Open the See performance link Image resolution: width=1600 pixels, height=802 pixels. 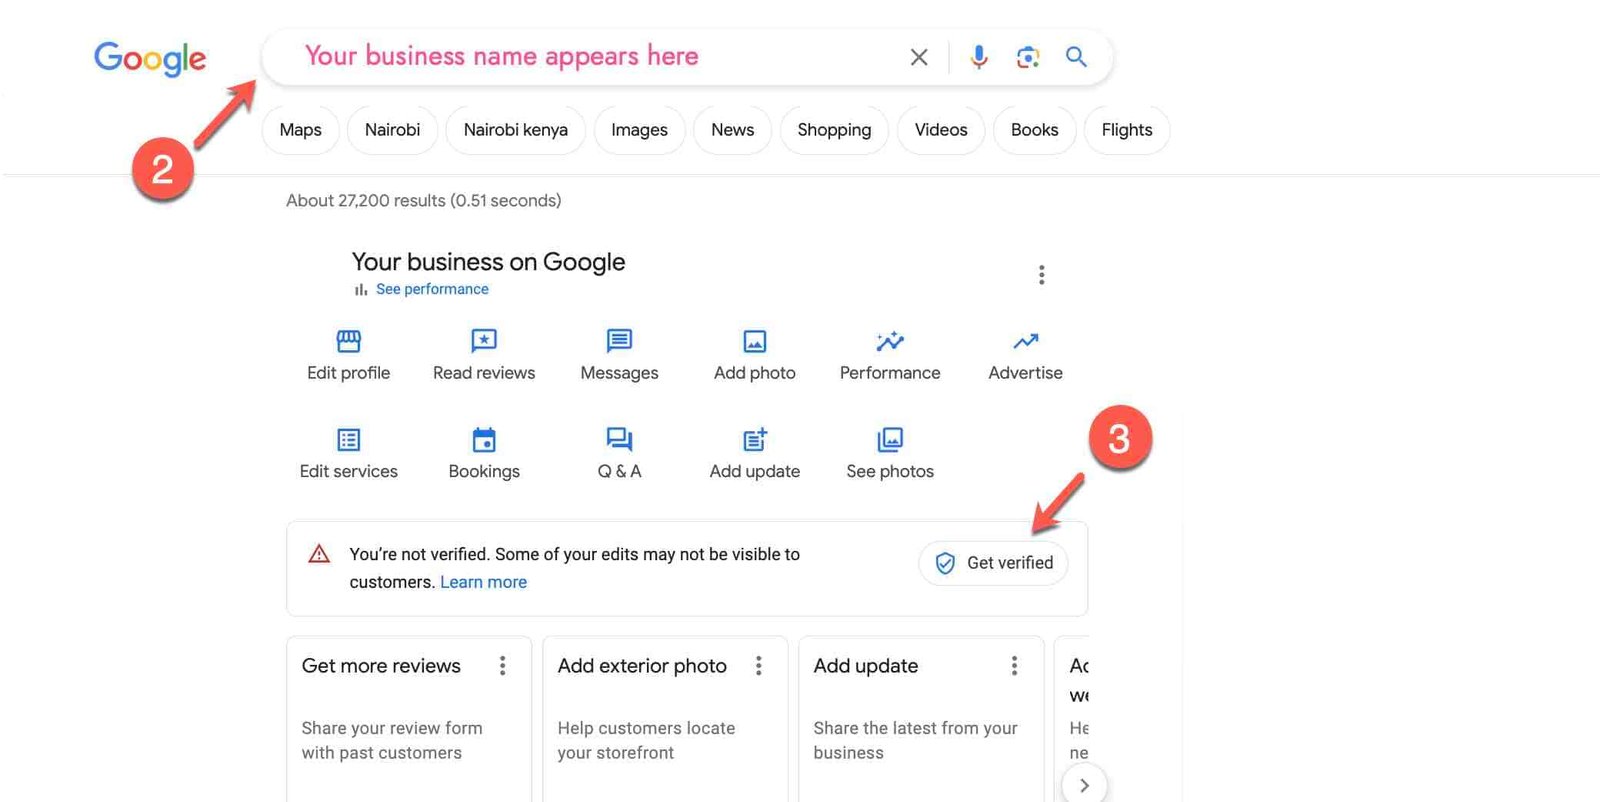[432, 289]
